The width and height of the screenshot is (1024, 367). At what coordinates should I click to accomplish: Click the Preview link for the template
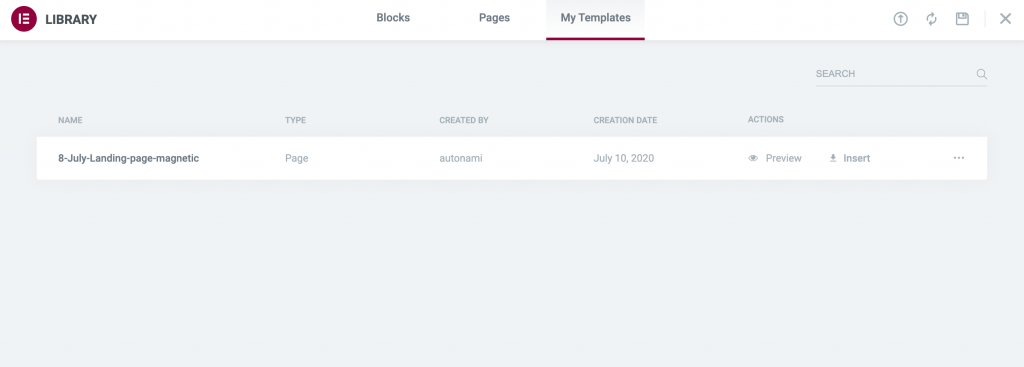click(x=783, y=158)
